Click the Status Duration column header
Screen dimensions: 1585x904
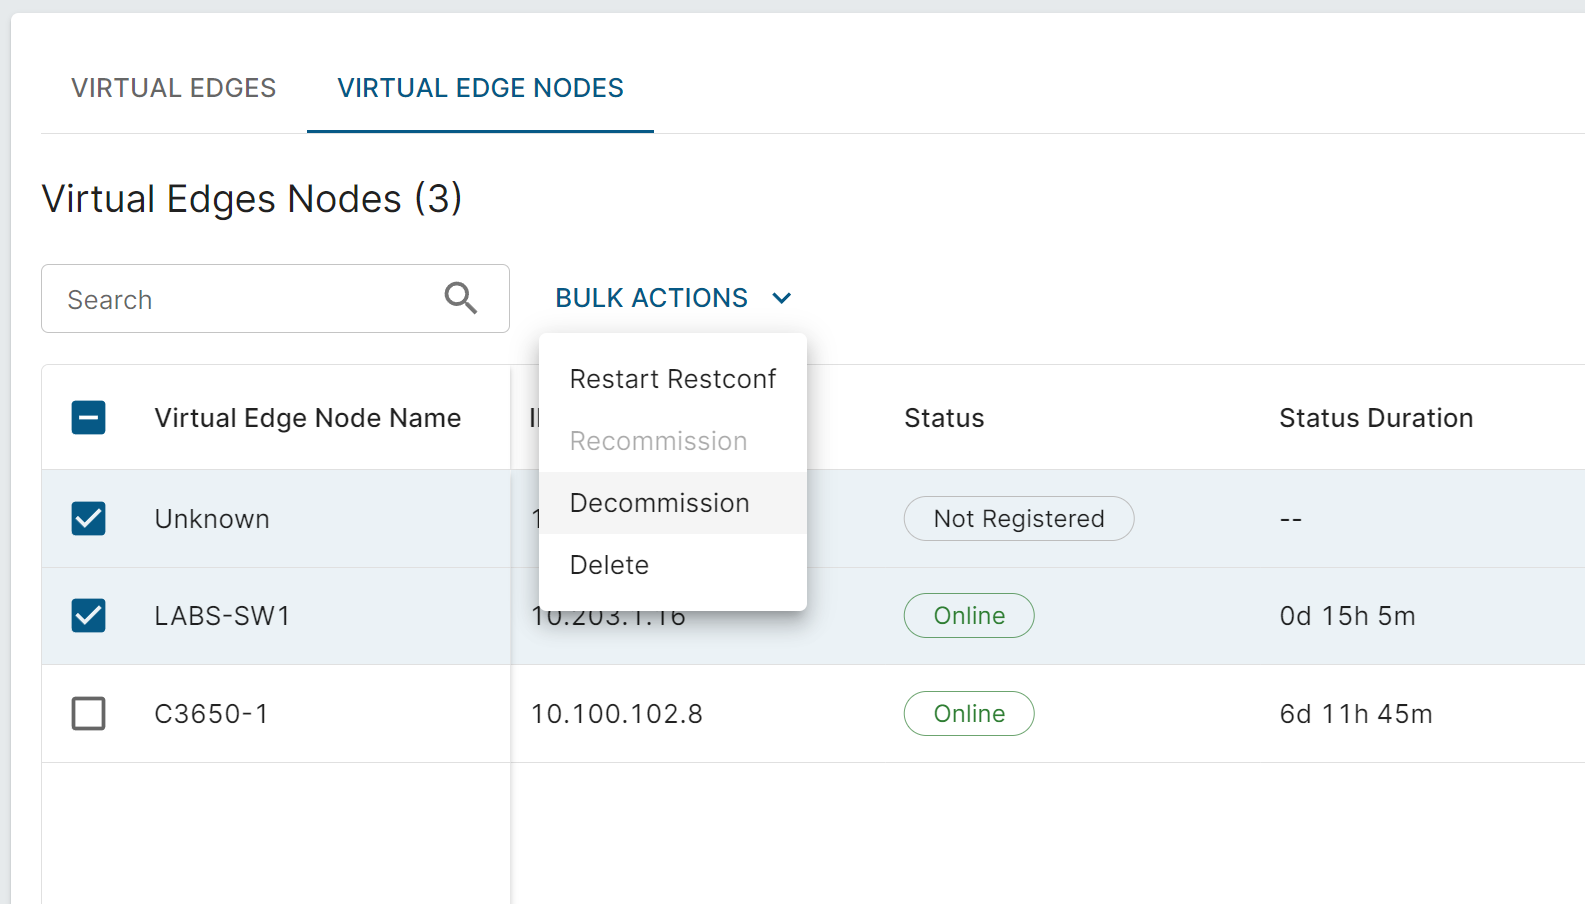pyautogui.click(x=1376, y=418)
